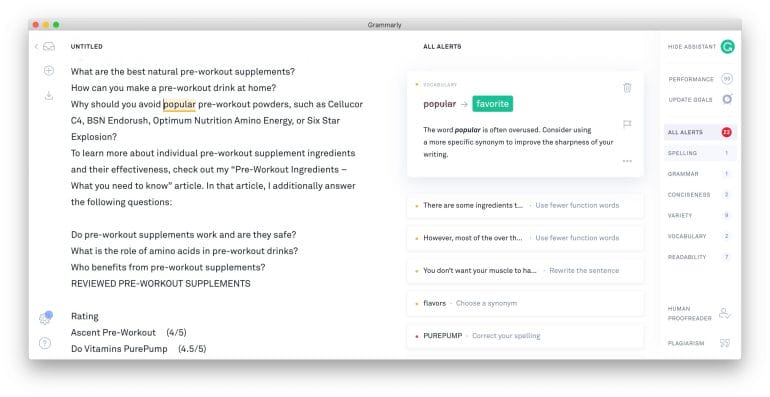Click the download document icon
The height and width of the screenshot is (397, 770).
[49, 95]
